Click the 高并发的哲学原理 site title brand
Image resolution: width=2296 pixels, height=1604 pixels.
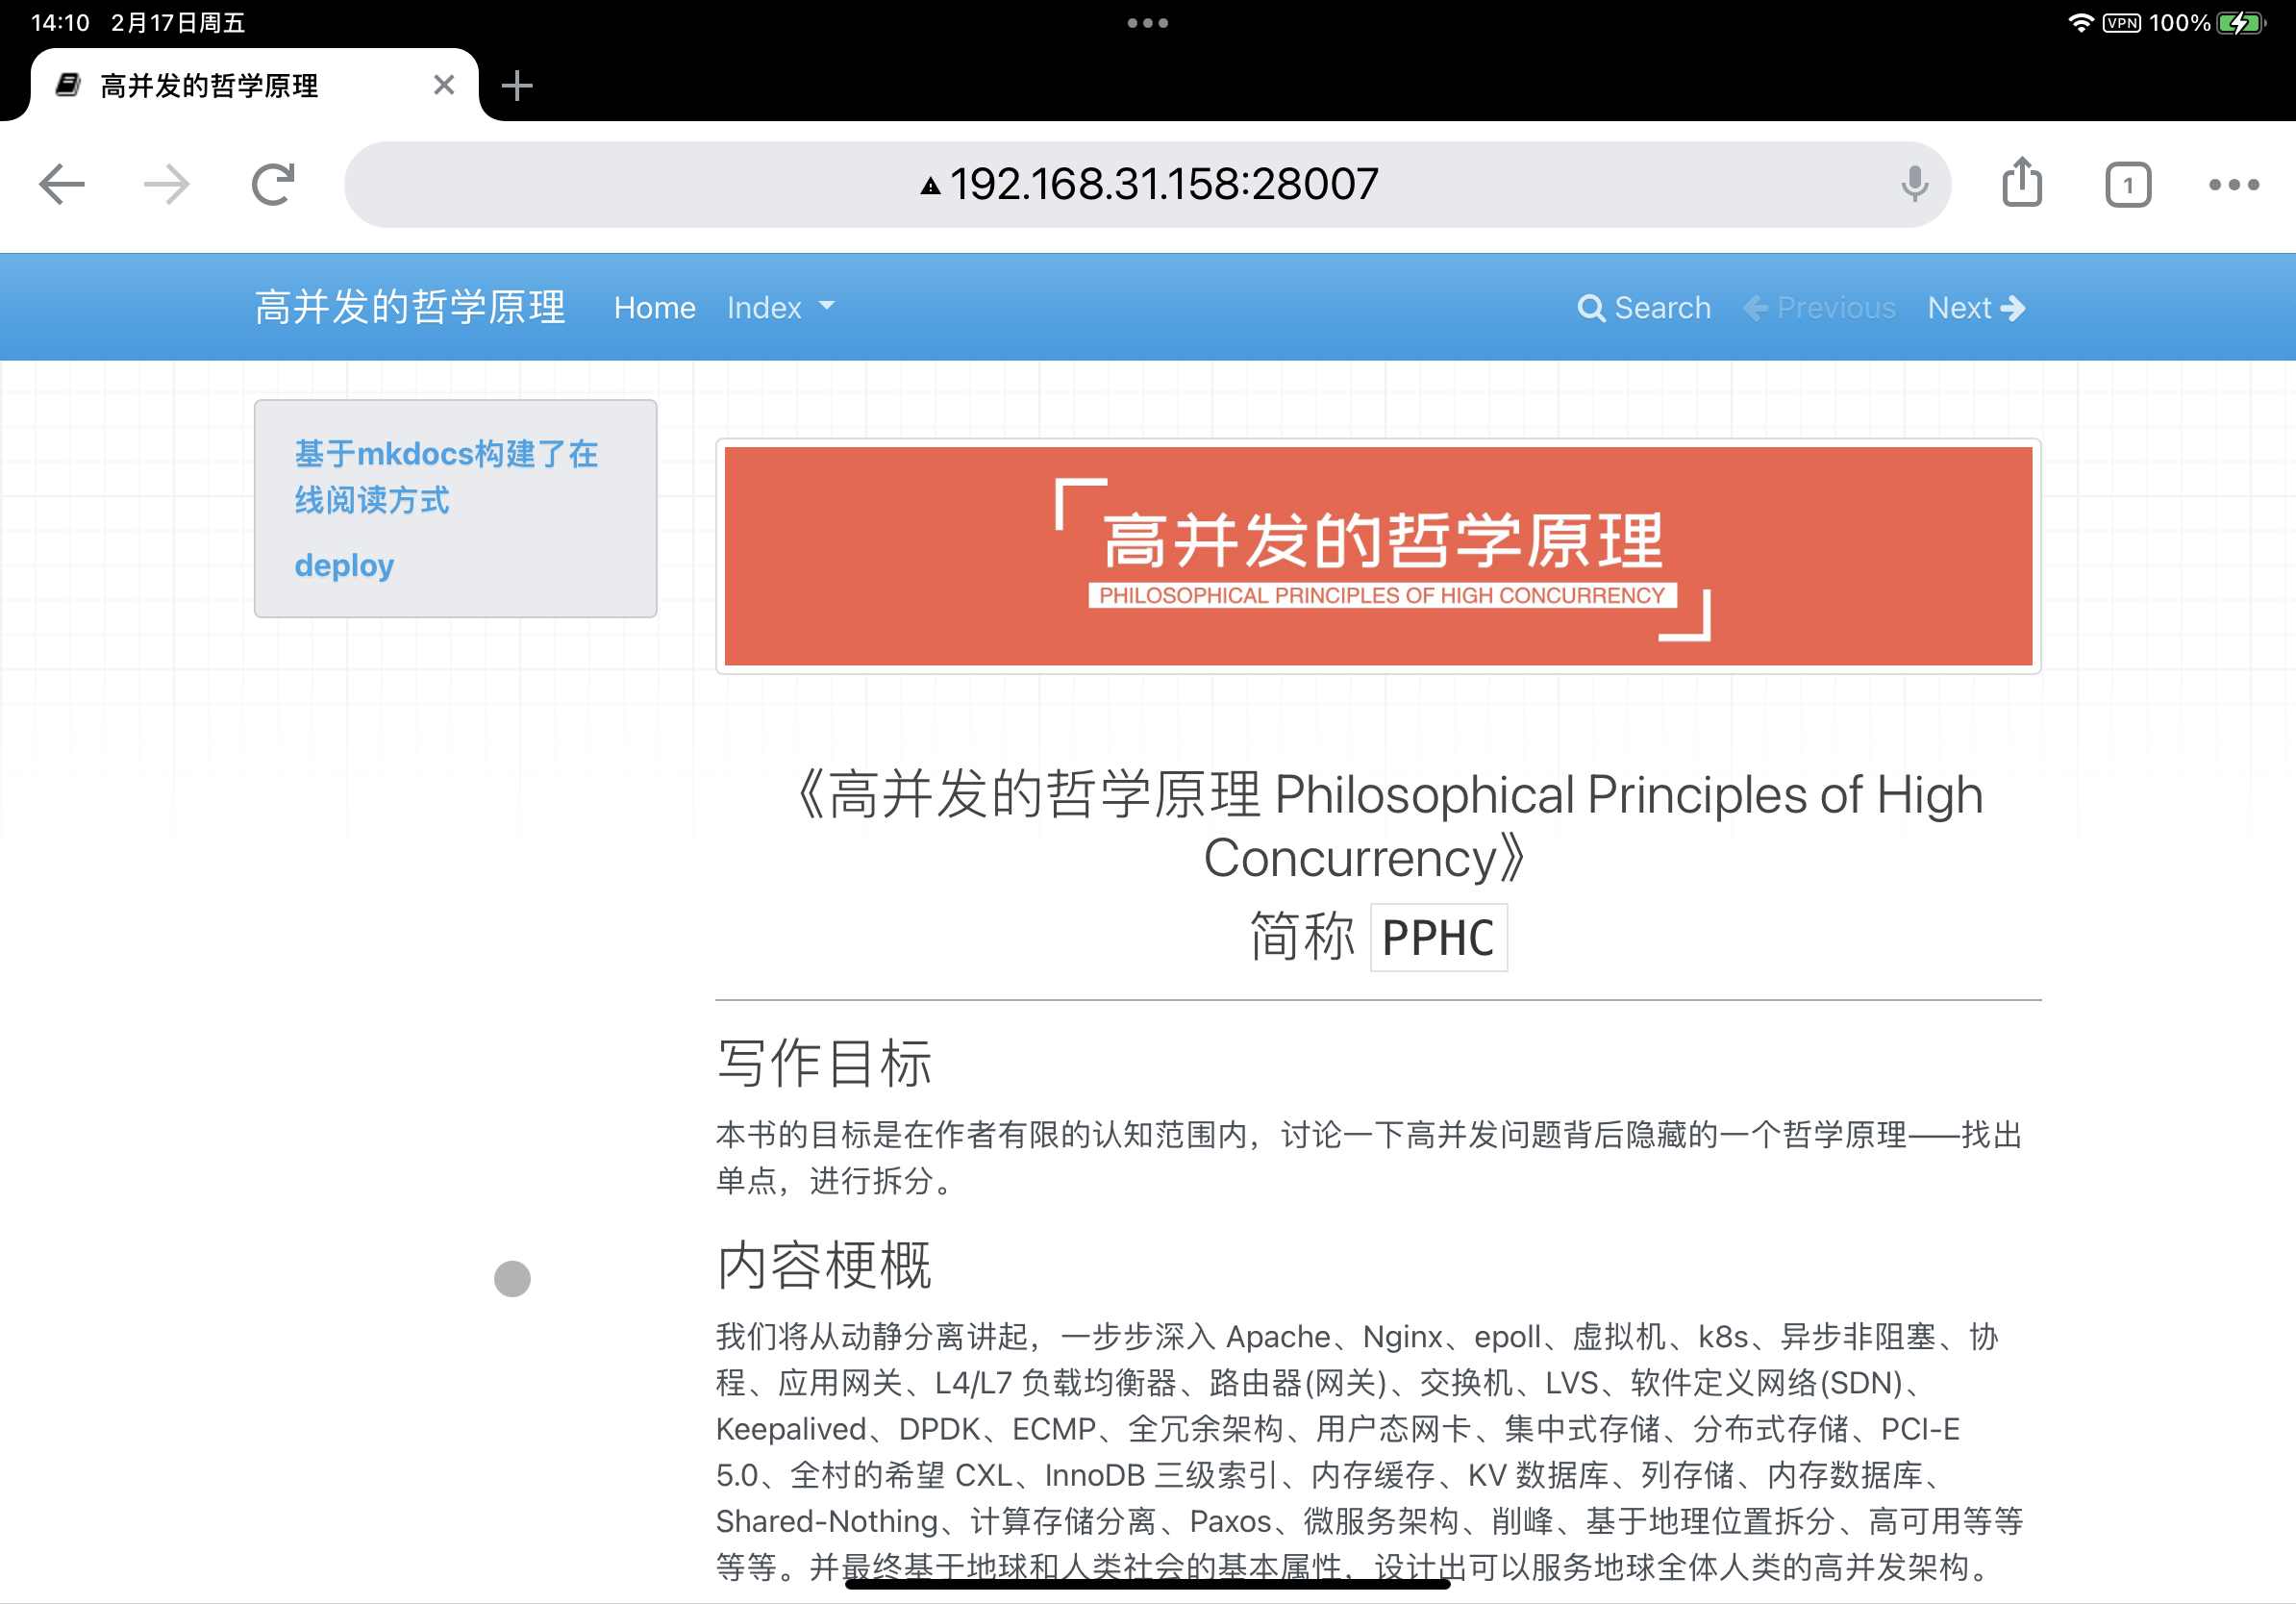coord(409,307)
